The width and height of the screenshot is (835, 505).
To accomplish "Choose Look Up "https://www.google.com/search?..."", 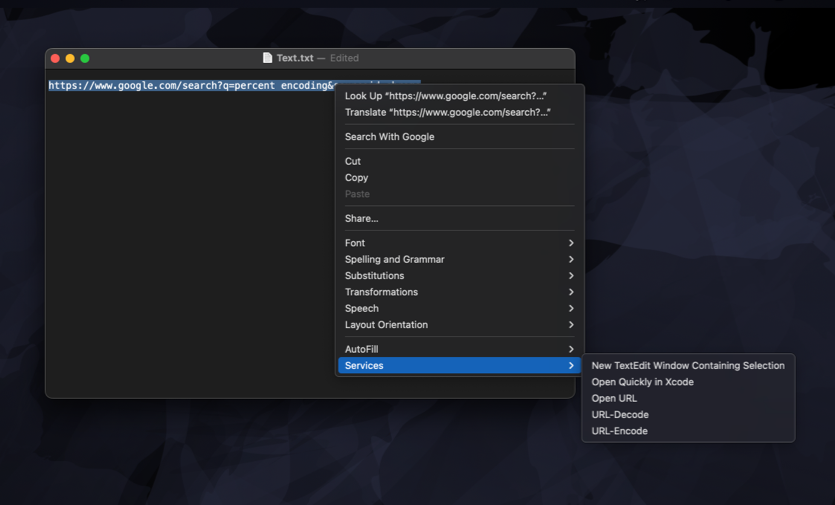I will 459,96.
